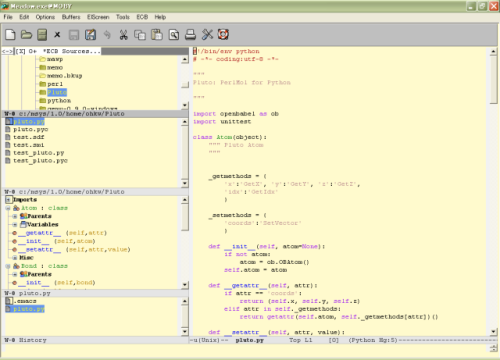
Task: Save buffer as using floppy with pencil icon
Action: coord(90,35)
